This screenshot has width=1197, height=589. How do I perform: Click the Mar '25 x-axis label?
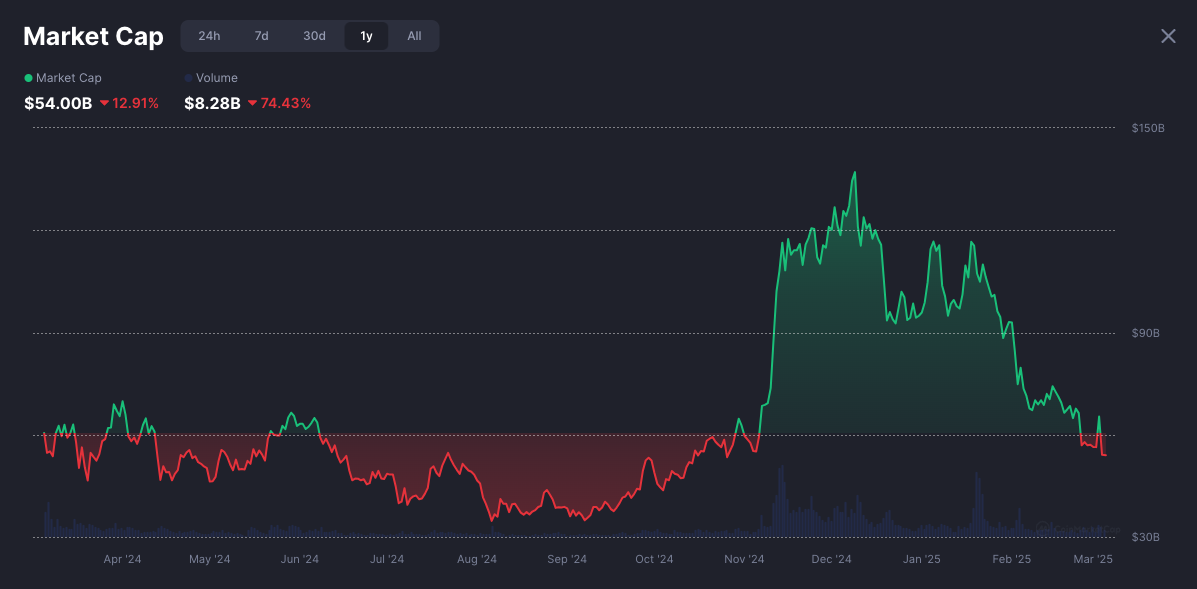point(1092,559)
